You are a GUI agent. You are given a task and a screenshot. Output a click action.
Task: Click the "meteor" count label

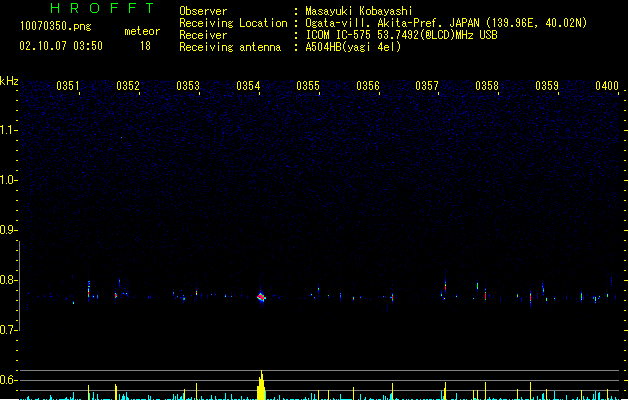[142, 31]
